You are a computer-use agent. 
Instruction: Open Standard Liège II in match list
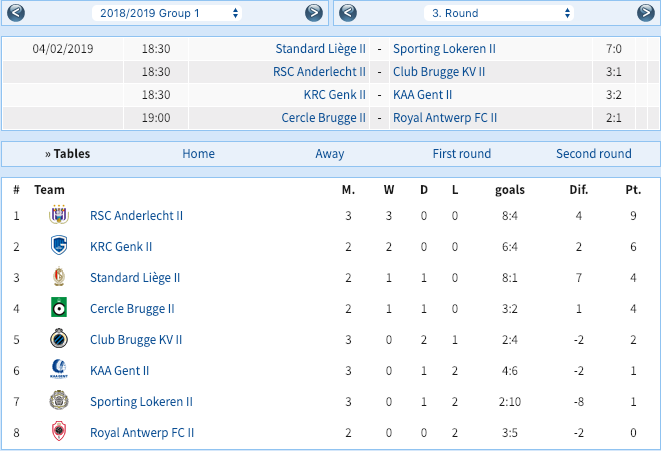(320, 49)
